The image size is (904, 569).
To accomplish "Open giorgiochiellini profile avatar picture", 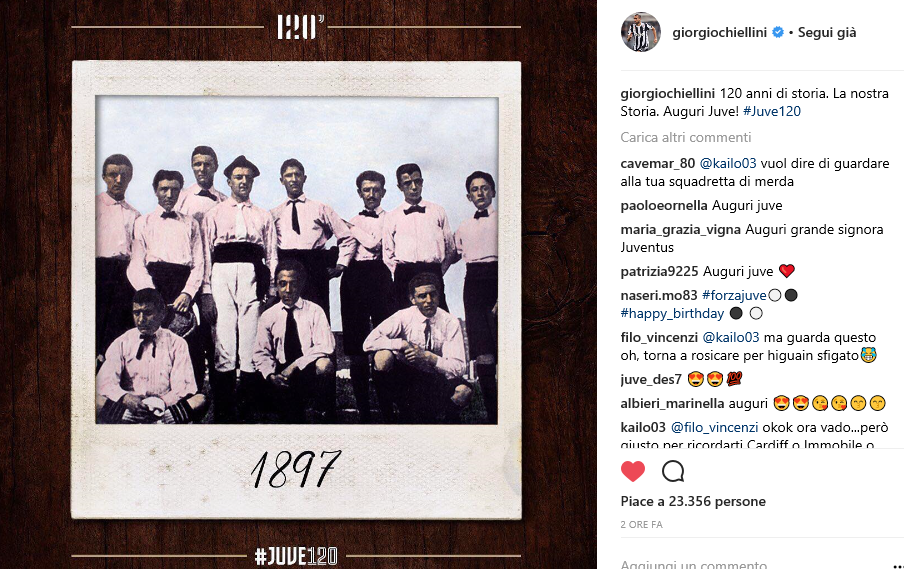I will coord(641,32).
